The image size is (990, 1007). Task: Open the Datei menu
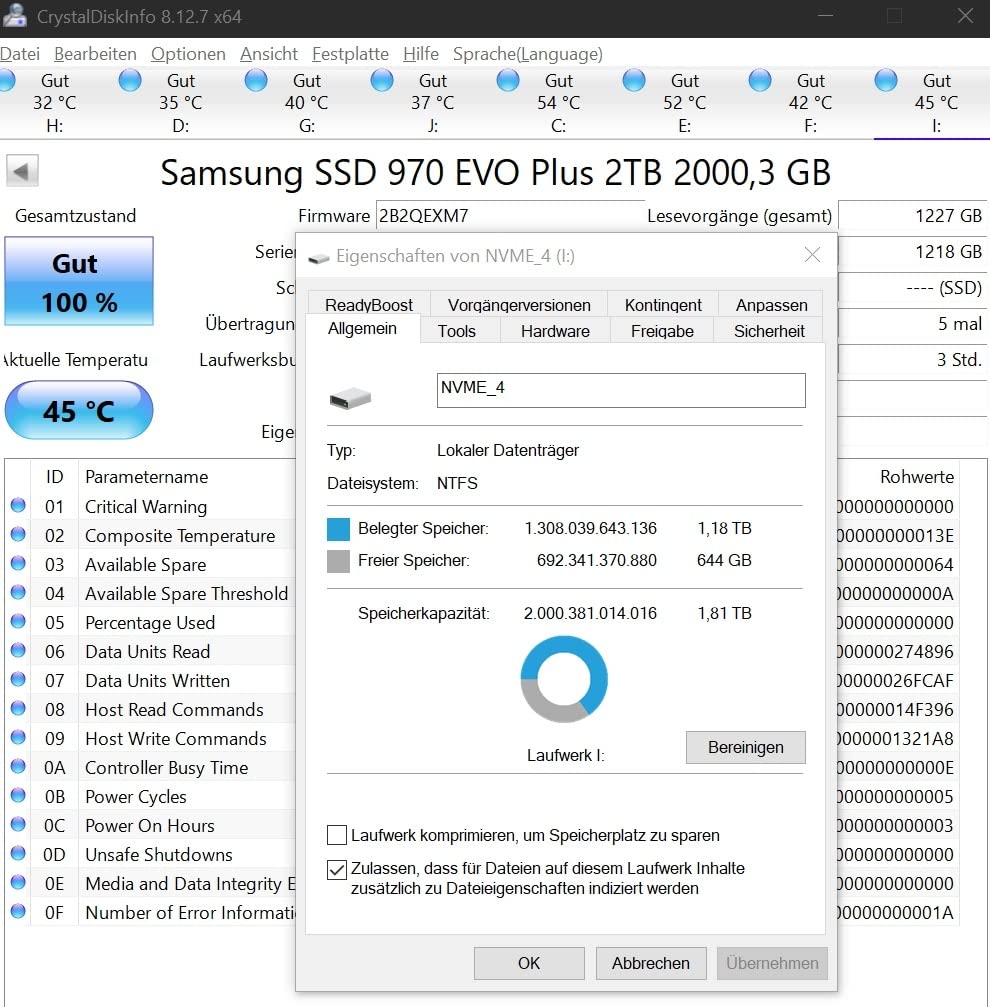click(x=20, y=54)
